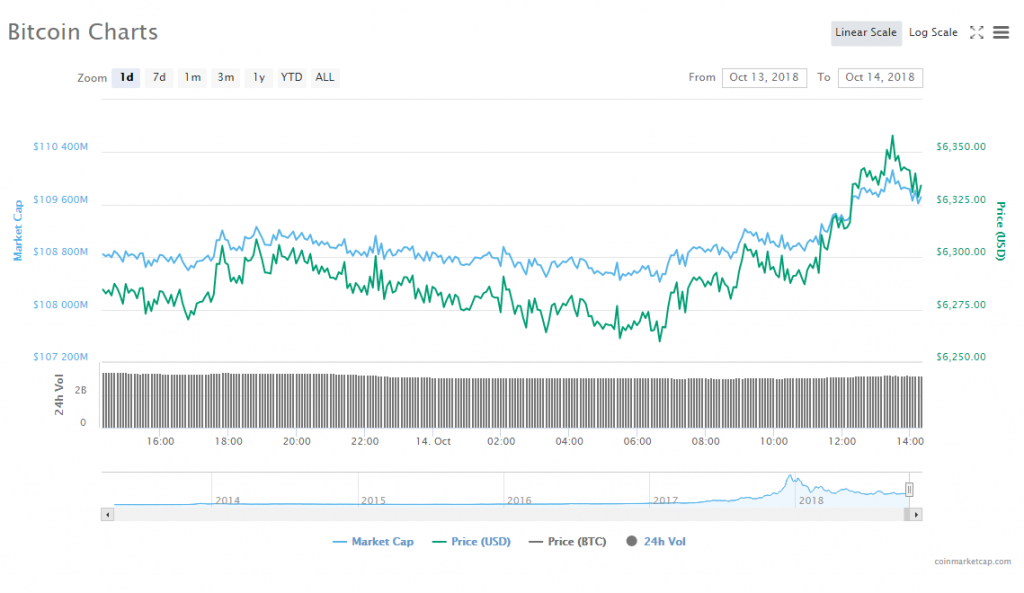Switch to Linear Scale

(866, 33)
